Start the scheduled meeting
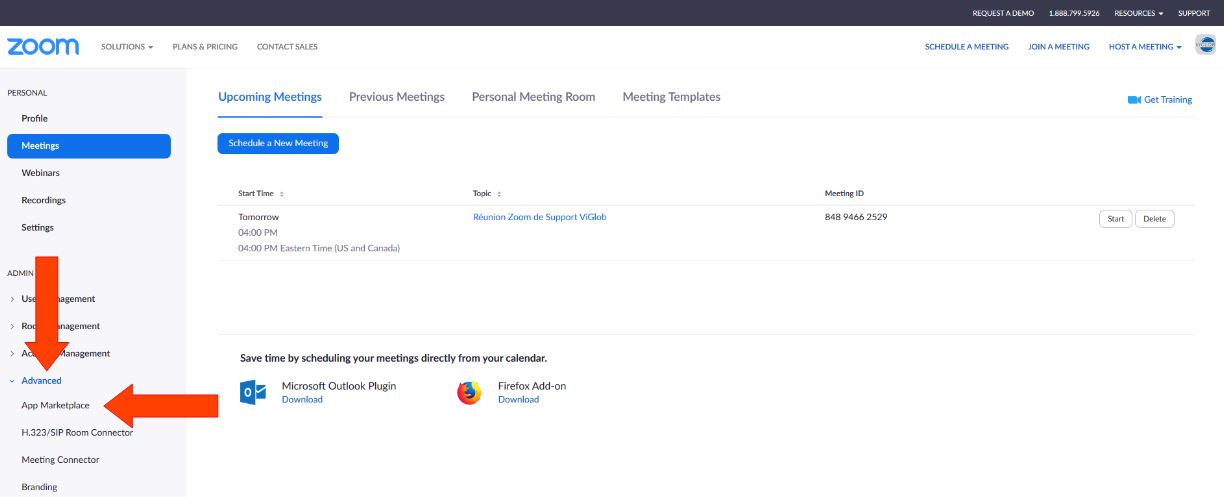This screenshot has height=497, width=1224. click(1116, 219)
